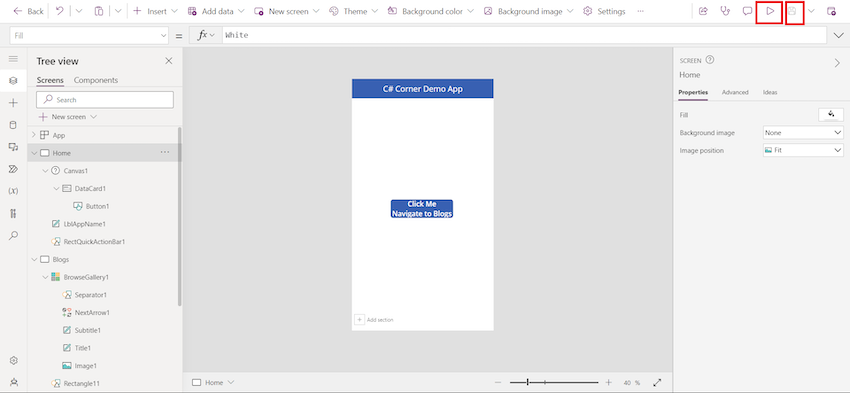Screen dimensions: 850x393
Task: Open the Variables (x) icon in sidebar
Action: pyautogui.click(x=14, y=191)
